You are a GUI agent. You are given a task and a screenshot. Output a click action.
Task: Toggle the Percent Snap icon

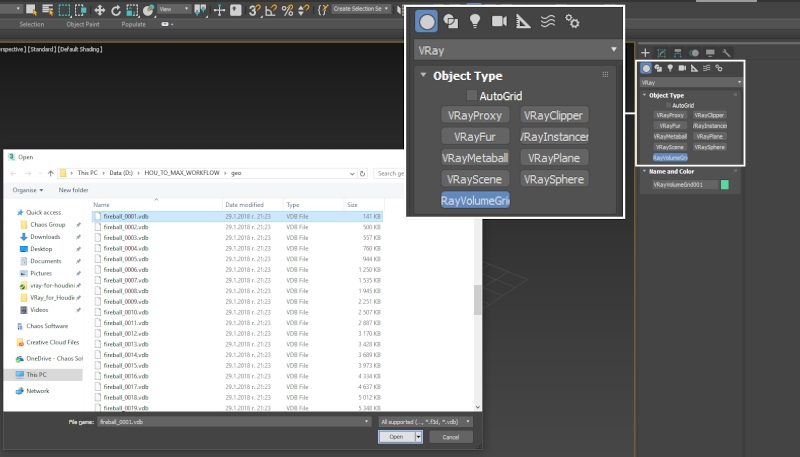(288, 9)
